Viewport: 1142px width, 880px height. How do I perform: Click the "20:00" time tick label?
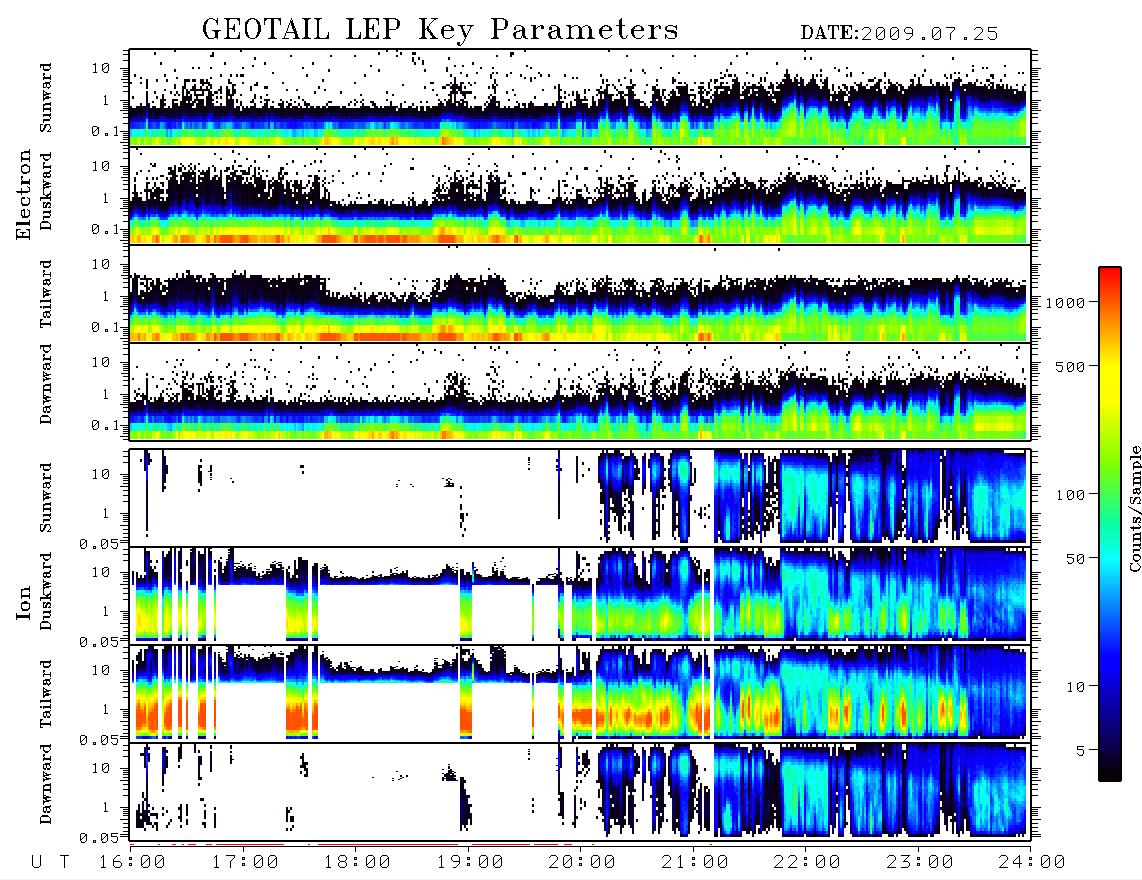[x=583, y=862]
